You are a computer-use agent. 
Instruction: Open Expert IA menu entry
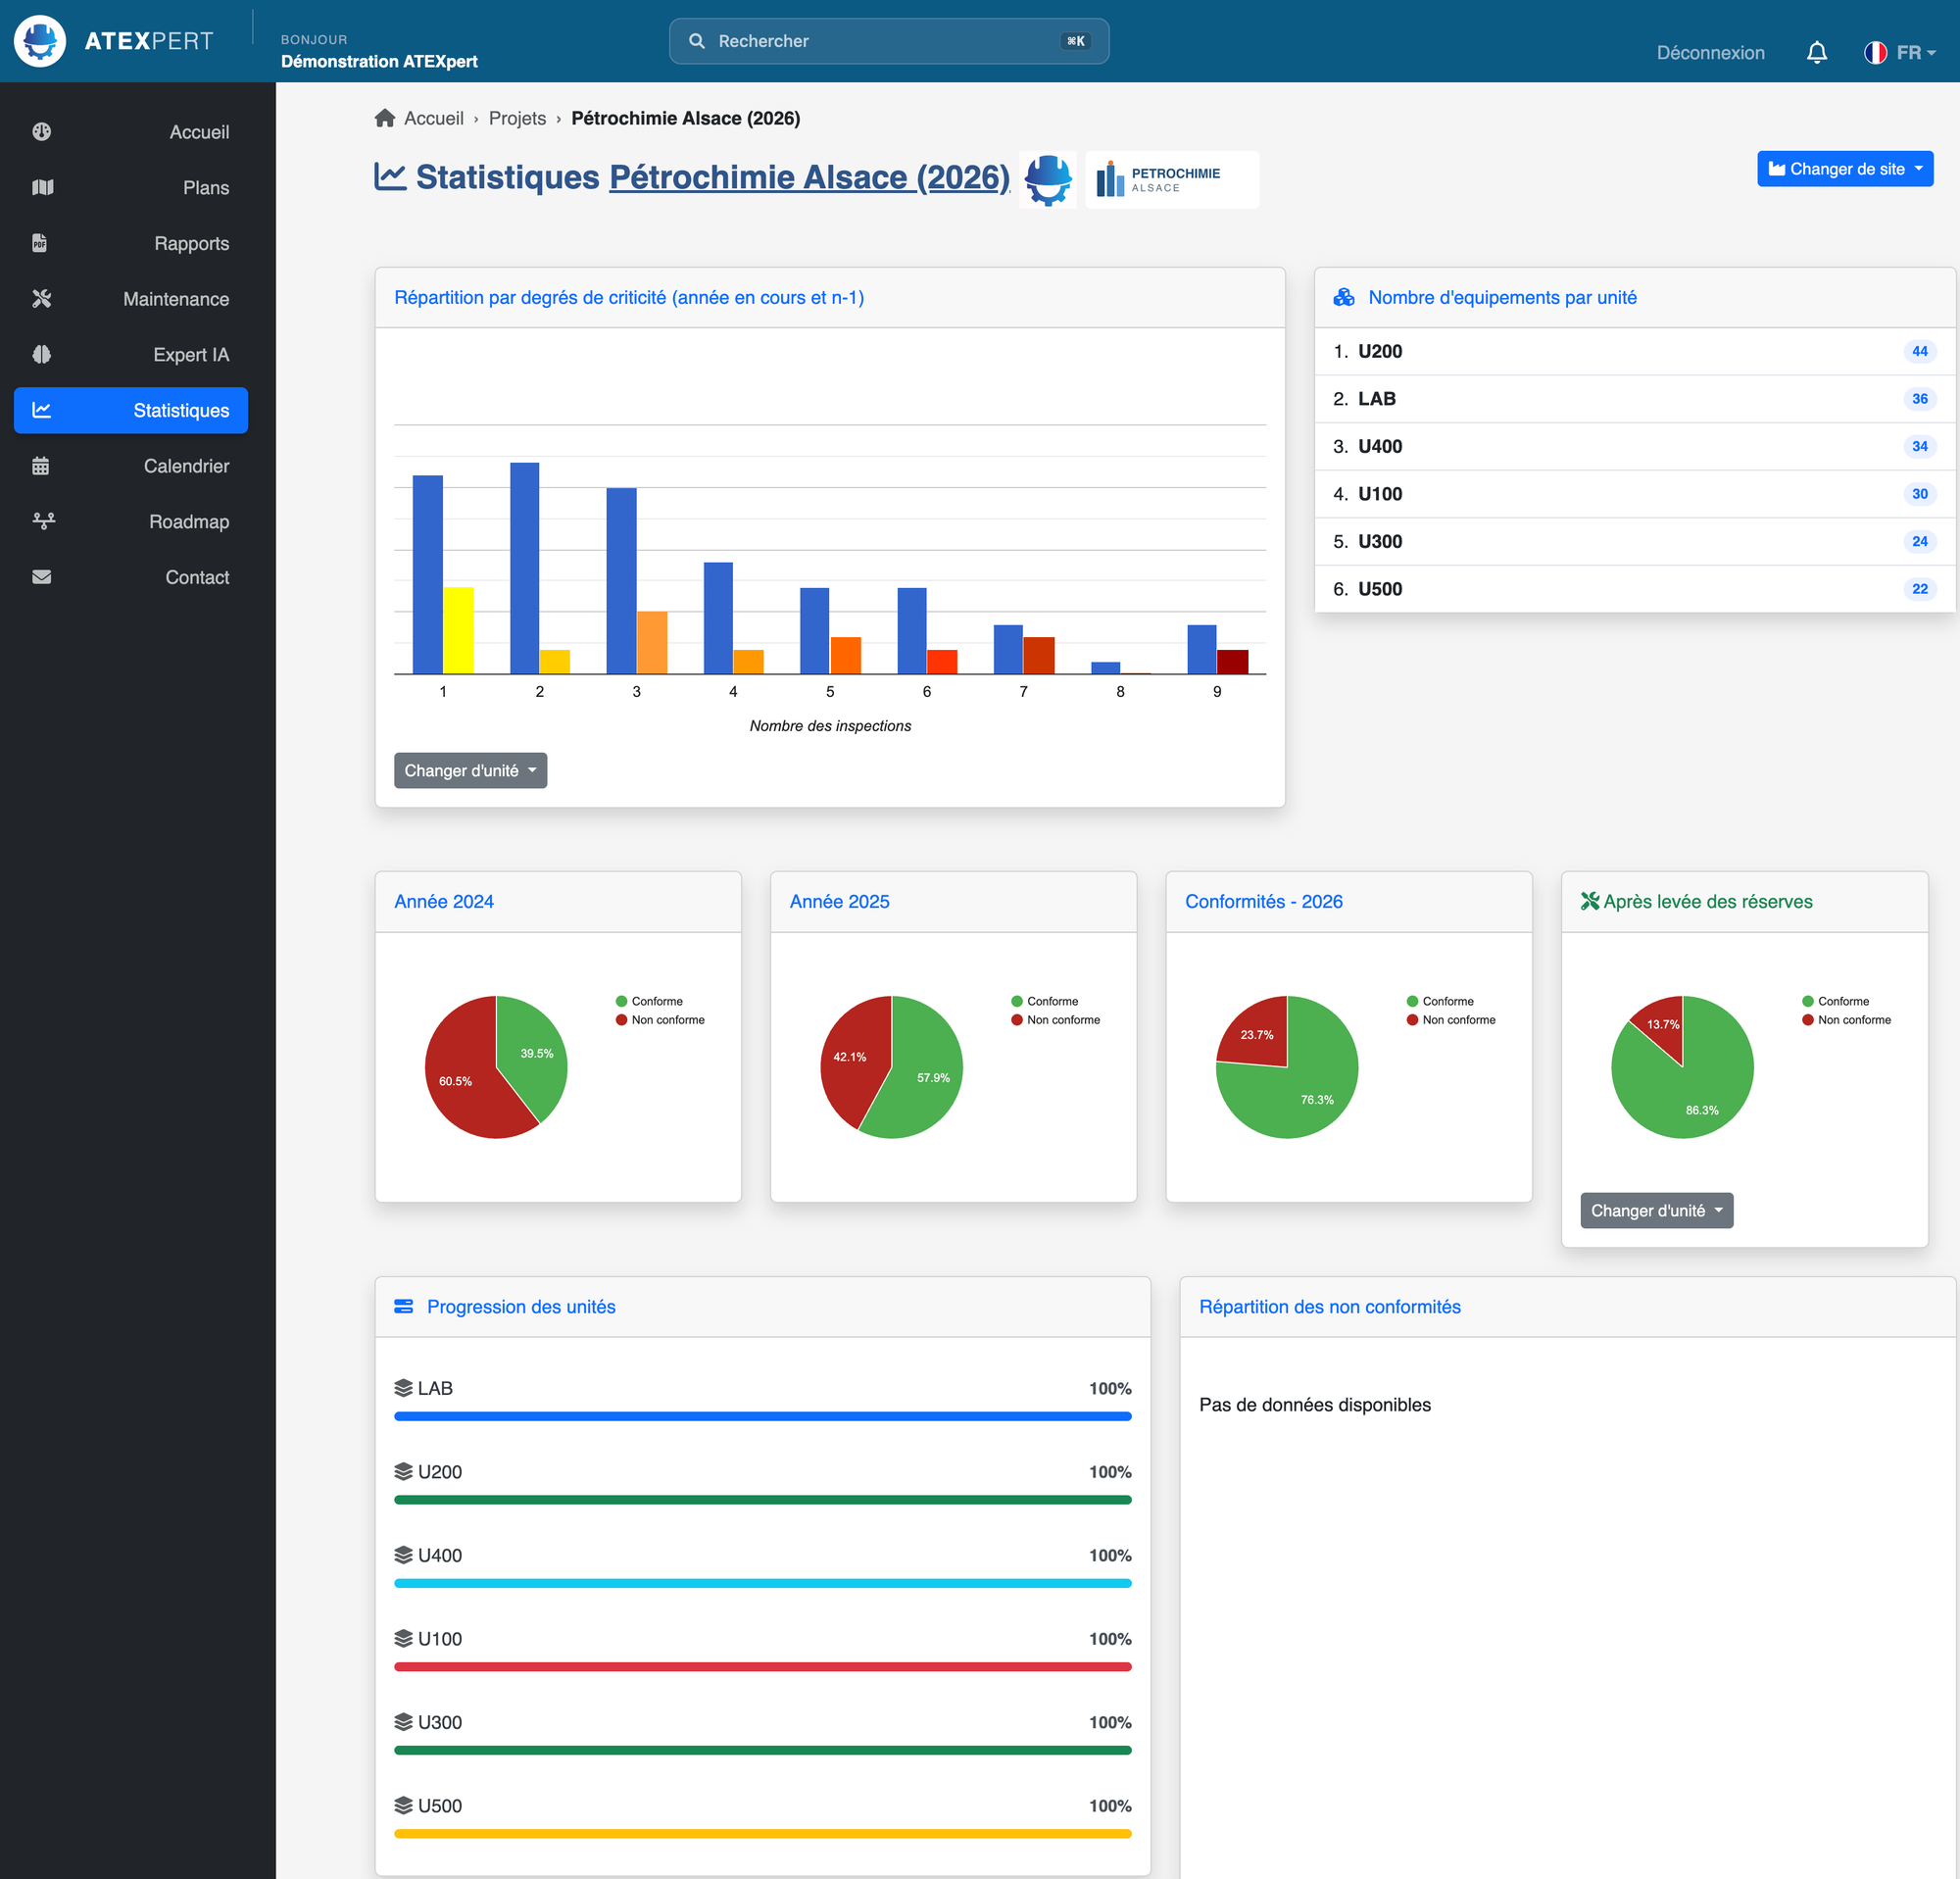[x=131, y=354]
